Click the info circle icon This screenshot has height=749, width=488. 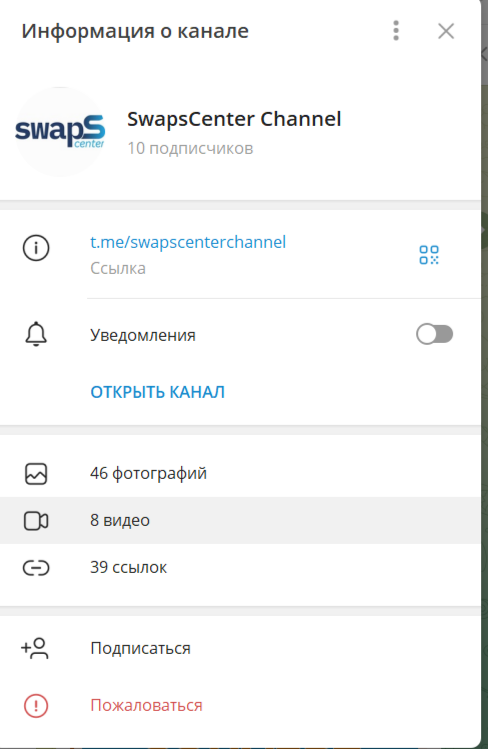point(36,248)
